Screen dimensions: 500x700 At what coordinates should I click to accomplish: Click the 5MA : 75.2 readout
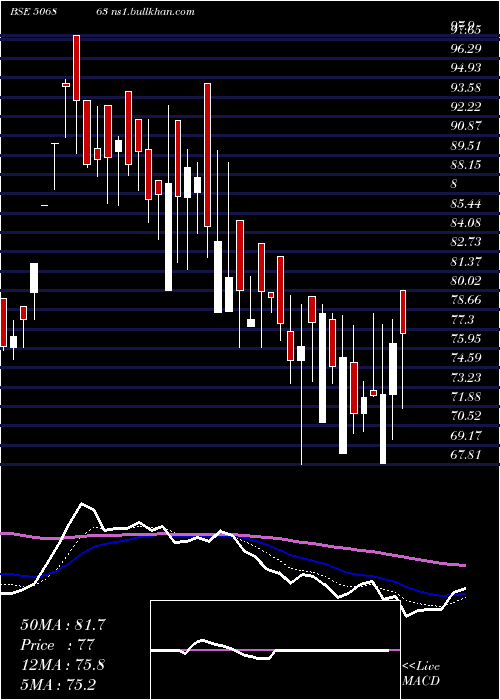coord(58,684)
